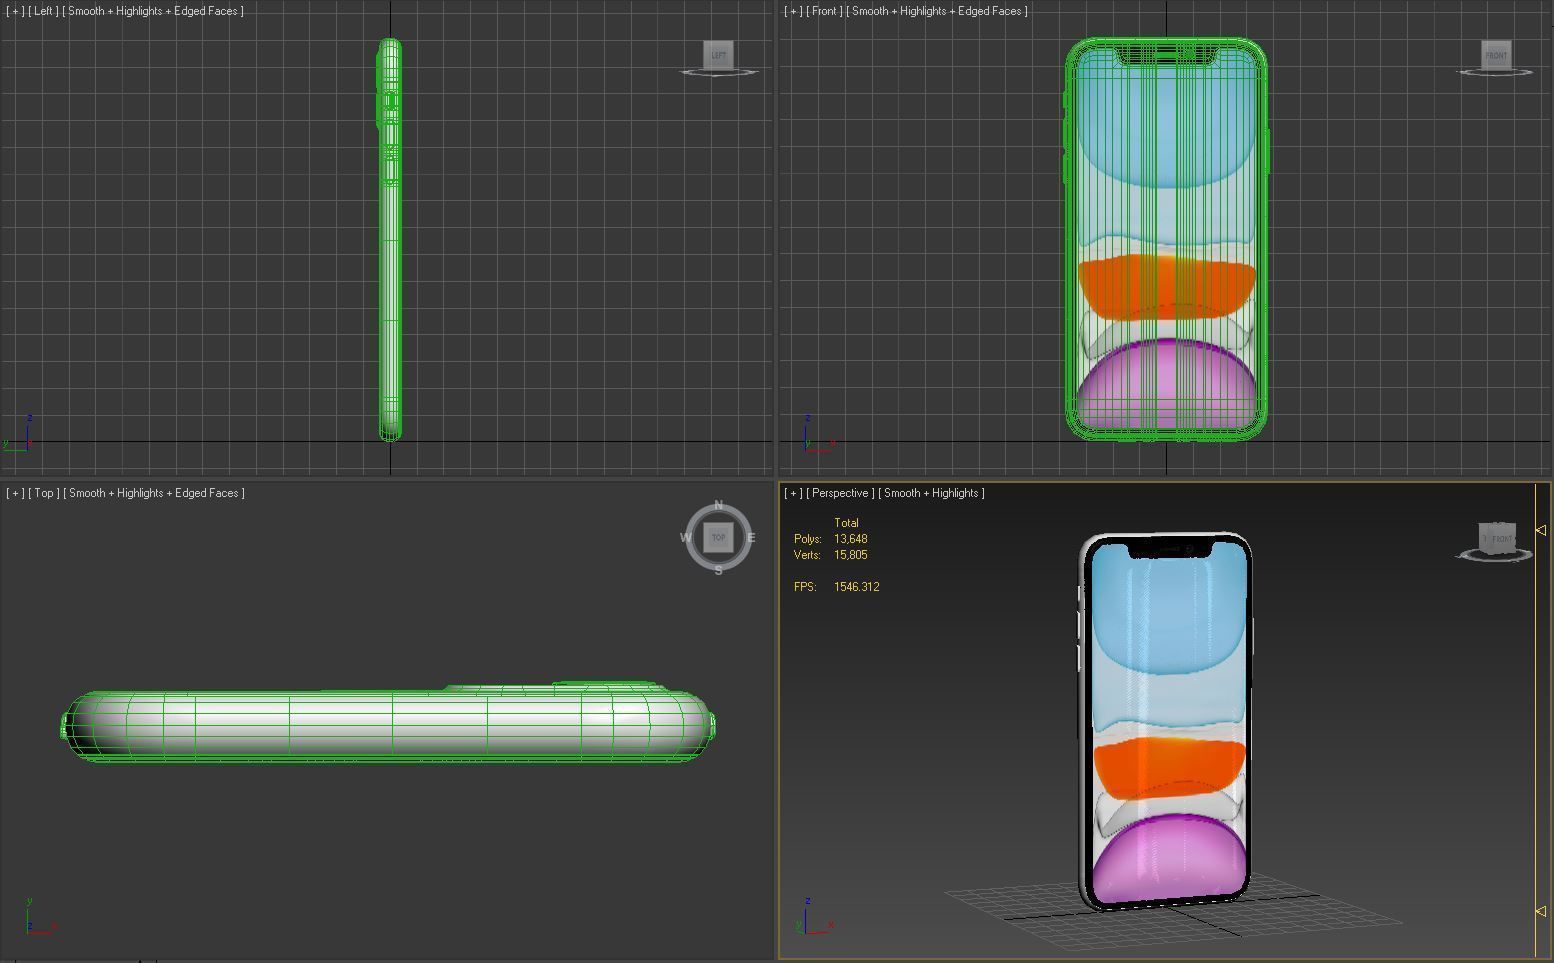Open the [+] general menu in Top viewport
Image resolution: width=1554 pixels, height=963 pixels.
[x=14, y=493]
